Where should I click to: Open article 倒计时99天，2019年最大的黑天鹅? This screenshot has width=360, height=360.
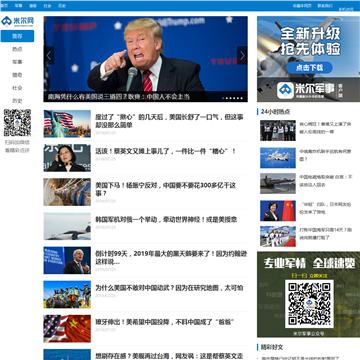pyautogui.click(x=171, y=258)
